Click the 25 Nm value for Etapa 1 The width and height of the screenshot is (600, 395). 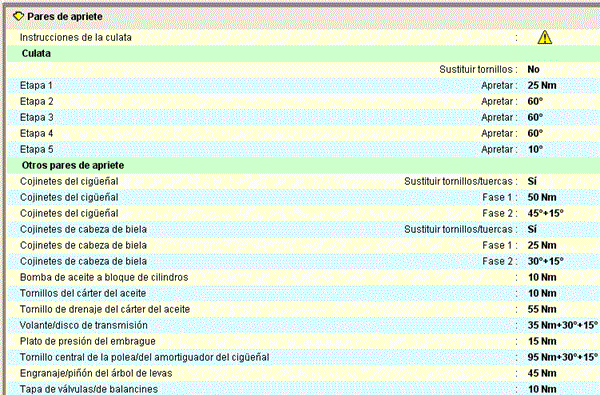point(542,85)
